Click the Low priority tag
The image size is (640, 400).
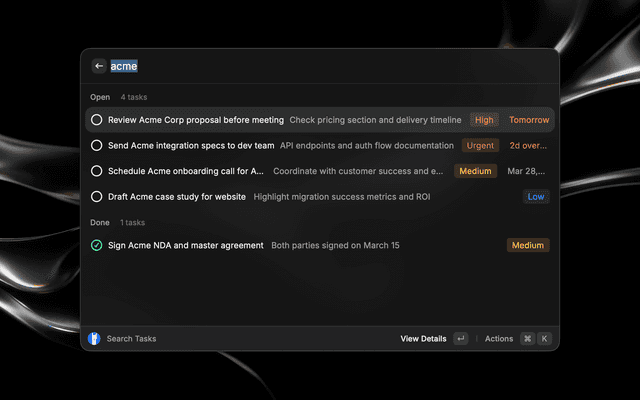coord(536,197)
